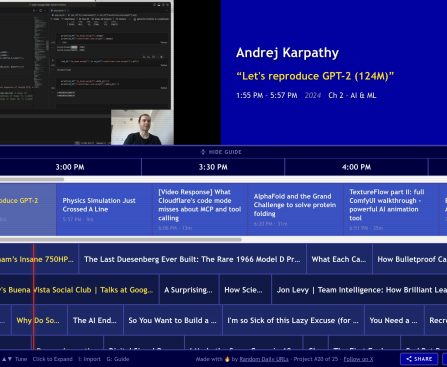Click the Share button
This screenshot has width=447, height=367.
coord(419,359)
